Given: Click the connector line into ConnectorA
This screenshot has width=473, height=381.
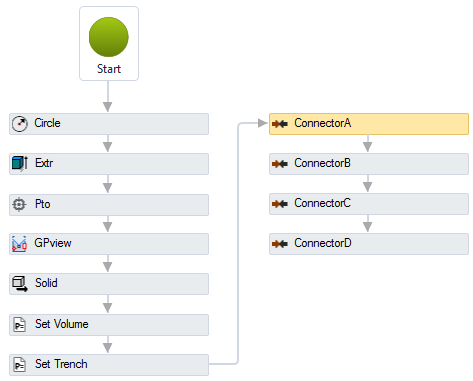Looking at the screenshot, I should [238, 243].
